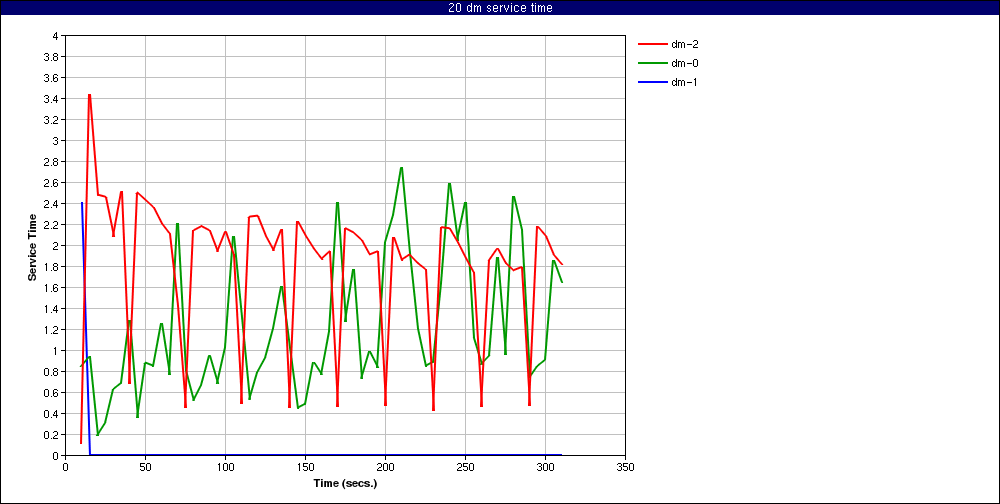Click the red dm-2 peak near 3.4
The image size is (1000, 504).
89,95
